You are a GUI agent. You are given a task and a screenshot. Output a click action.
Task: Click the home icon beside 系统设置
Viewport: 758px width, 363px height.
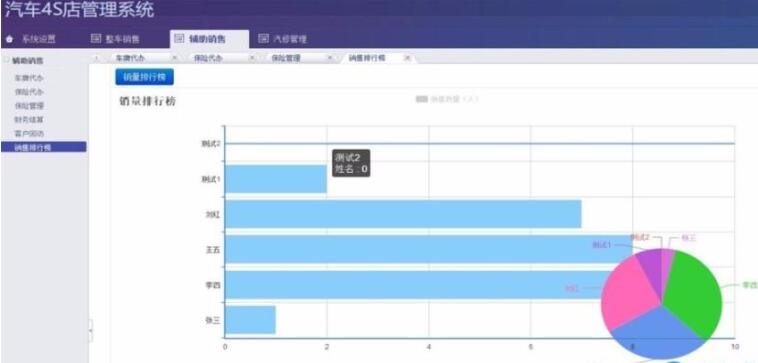pos(10,39)
